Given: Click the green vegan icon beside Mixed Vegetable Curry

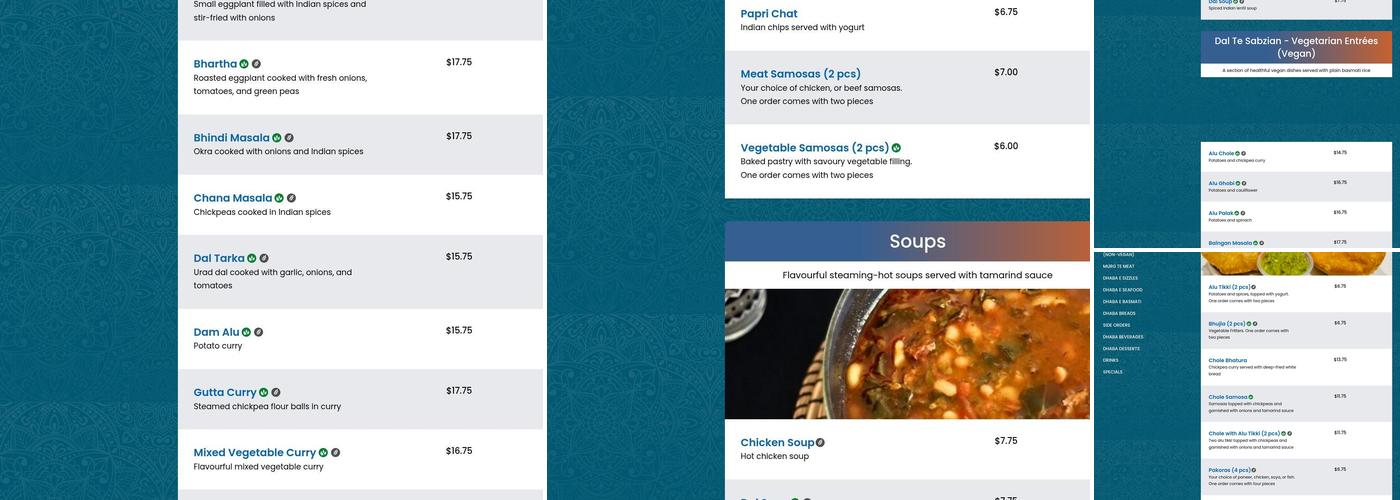Looking at the screenshot, I should click(323, 453).
